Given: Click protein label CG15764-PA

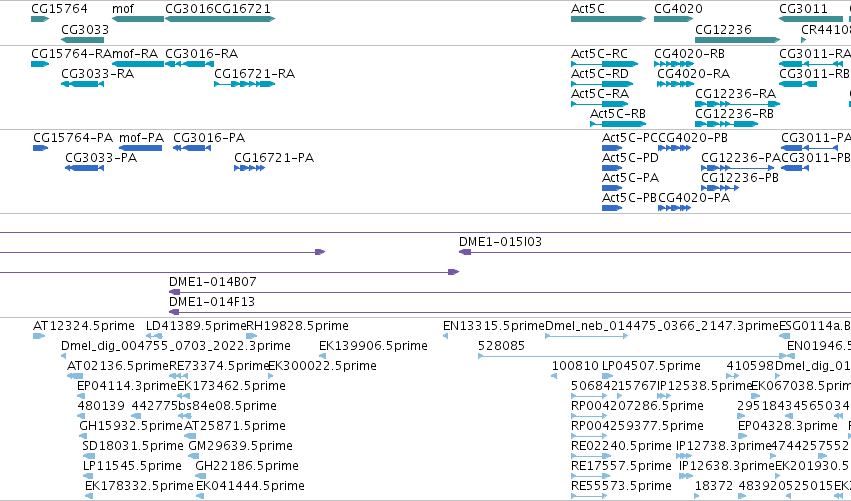Looking at the screenshot, I should (73, 138).
